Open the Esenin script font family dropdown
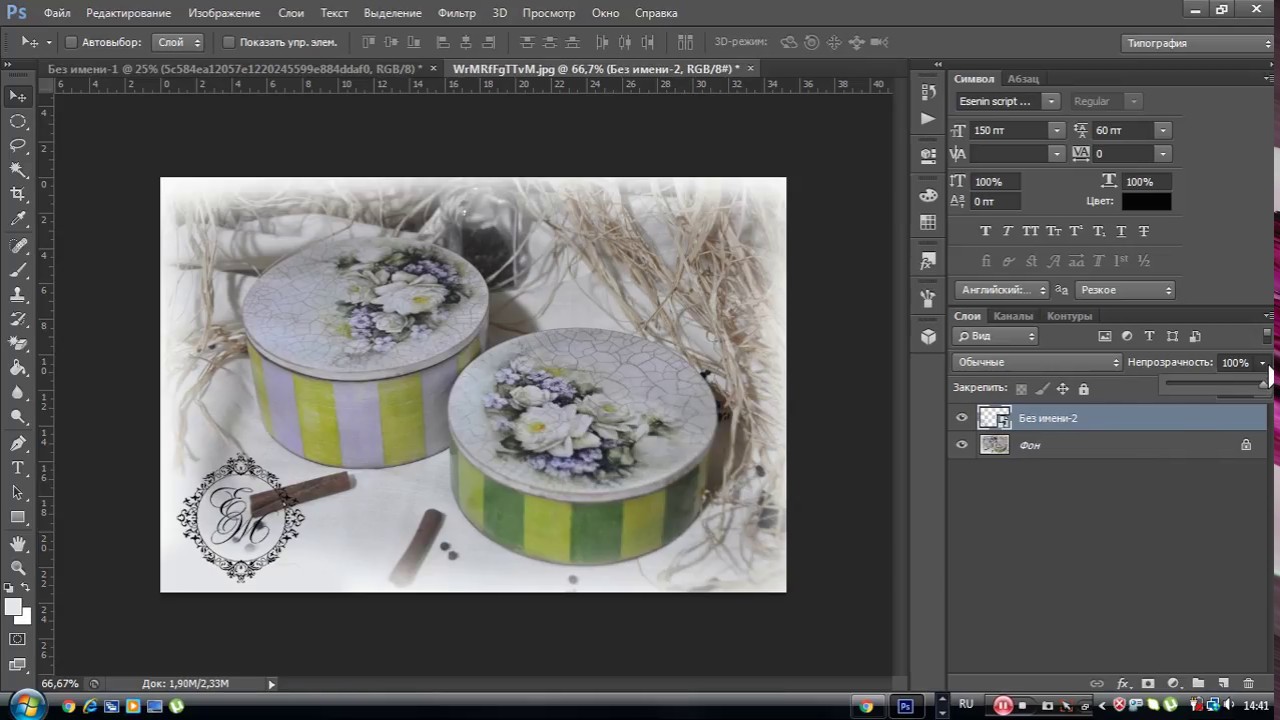This screenshot has height=720, width=1280. pos(1006,101)
